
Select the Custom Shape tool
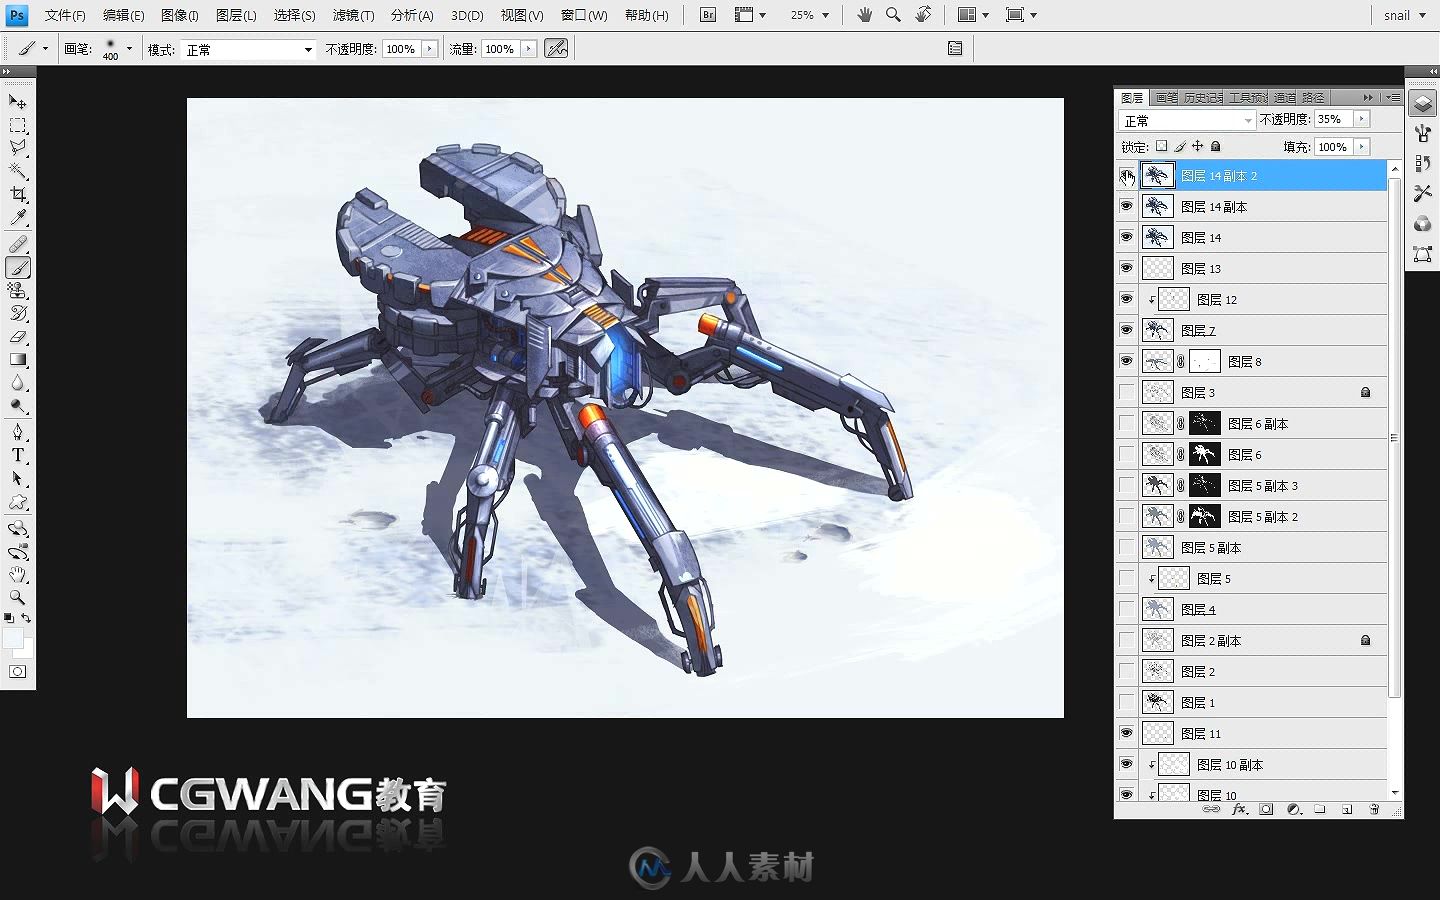[18, 501]
